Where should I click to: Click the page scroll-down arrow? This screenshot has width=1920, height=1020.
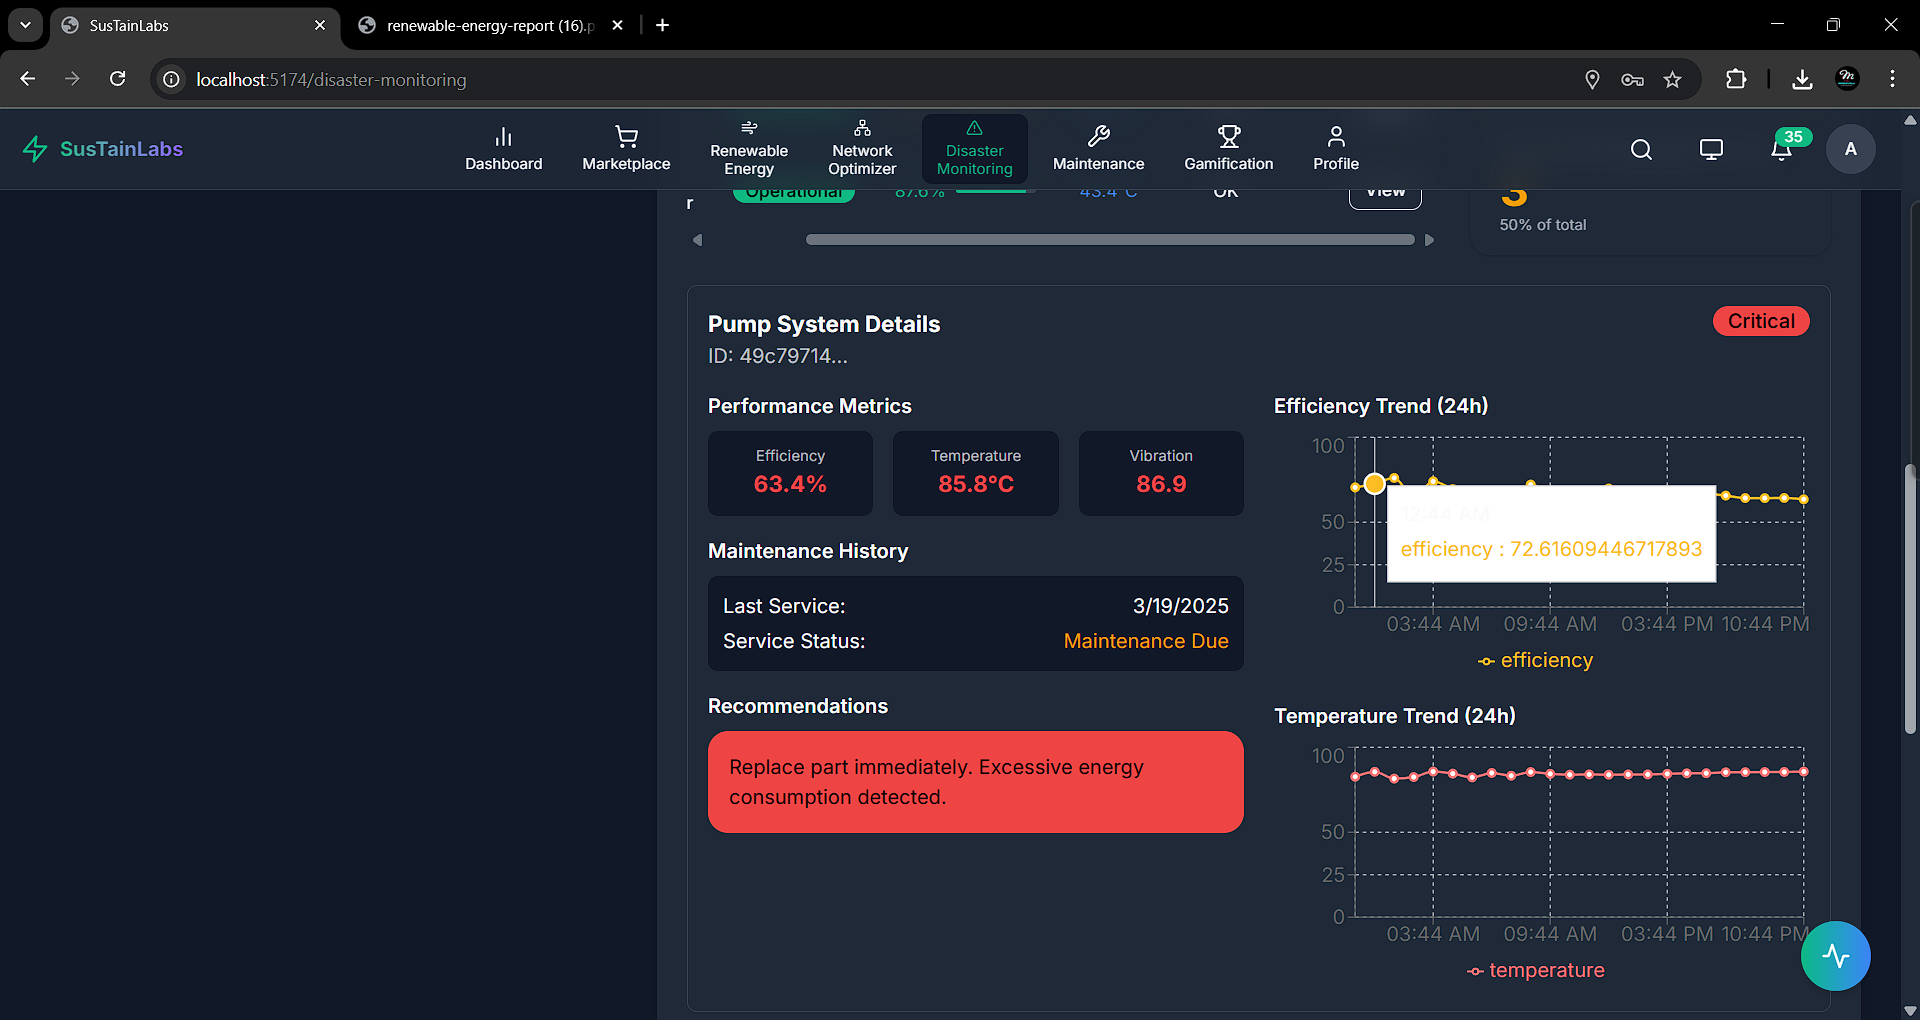pyautogui.click(x=1910, y=1010)
